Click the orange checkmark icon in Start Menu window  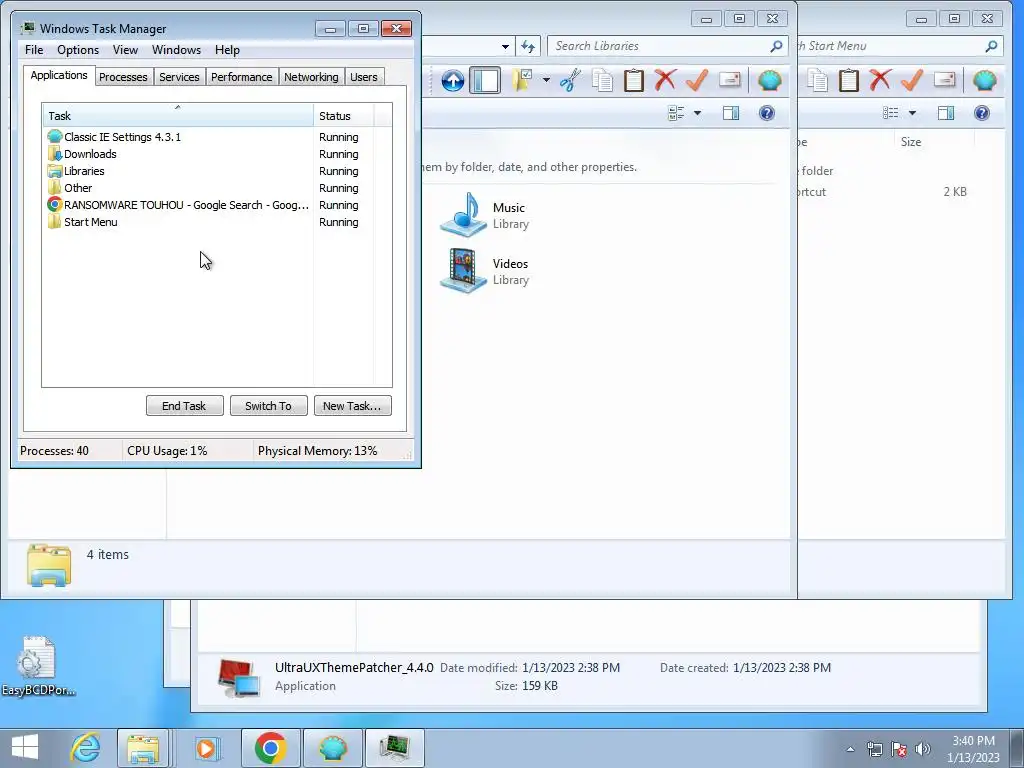[912, 81]
